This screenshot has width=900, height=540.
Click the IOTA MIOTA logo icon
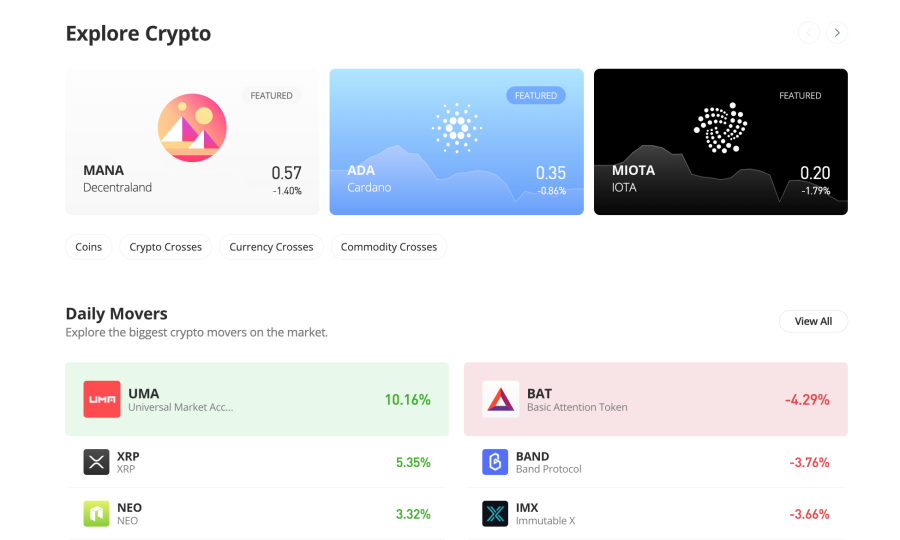tap(720, 127)
